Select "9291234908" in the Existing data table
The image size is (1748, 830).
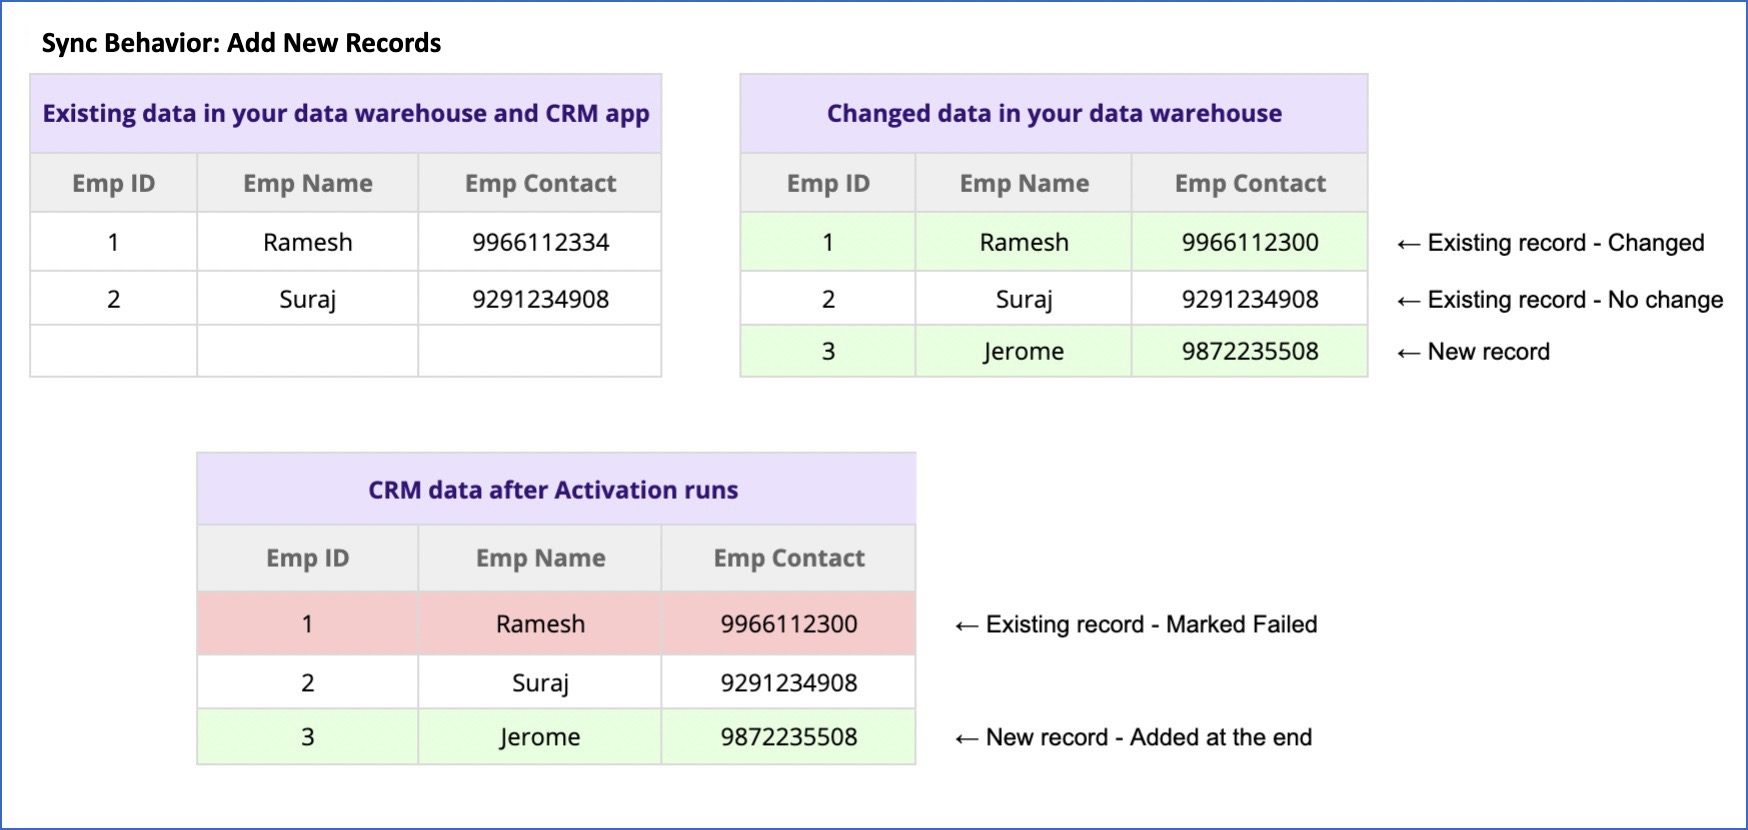(540, 299)
